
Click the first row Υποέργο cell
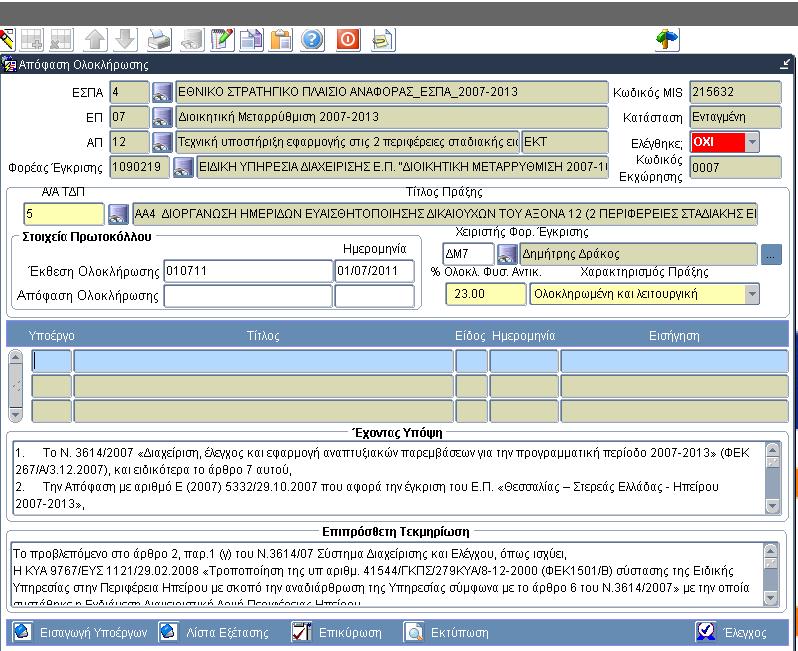point(51,361)
